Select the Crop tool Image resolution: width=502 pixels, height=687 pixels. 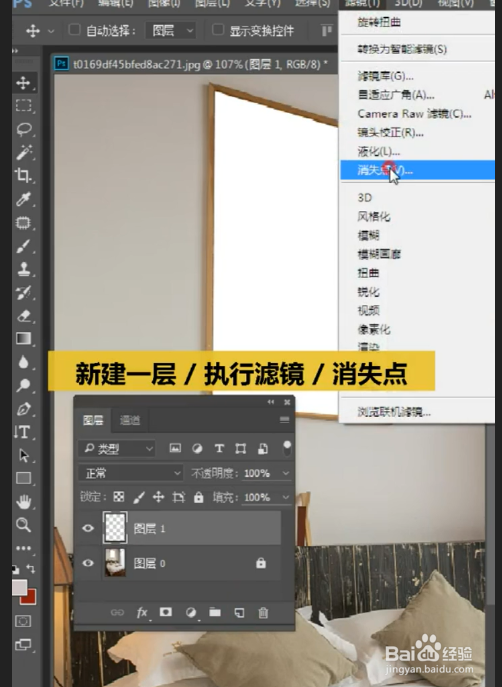click(23, 175)
